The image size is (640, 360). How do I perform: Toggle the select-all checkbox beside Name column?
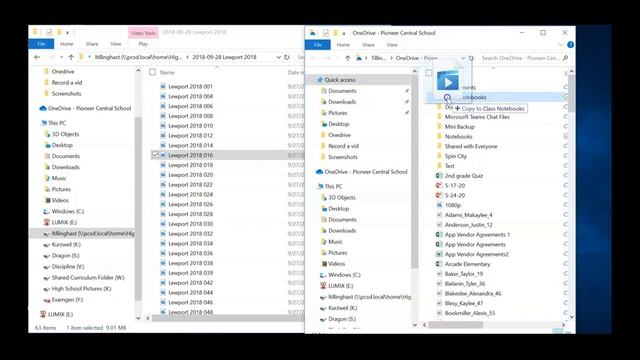[153, 72]
